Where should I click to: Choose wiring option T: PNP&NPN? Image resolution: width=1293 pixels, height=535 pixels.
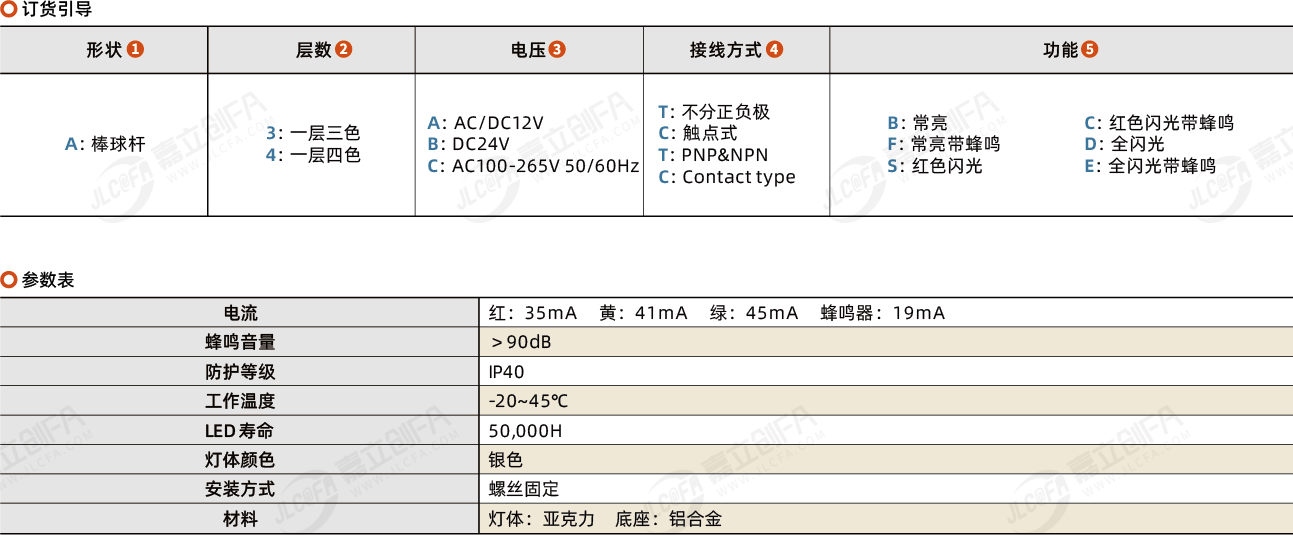pos(715,155)
